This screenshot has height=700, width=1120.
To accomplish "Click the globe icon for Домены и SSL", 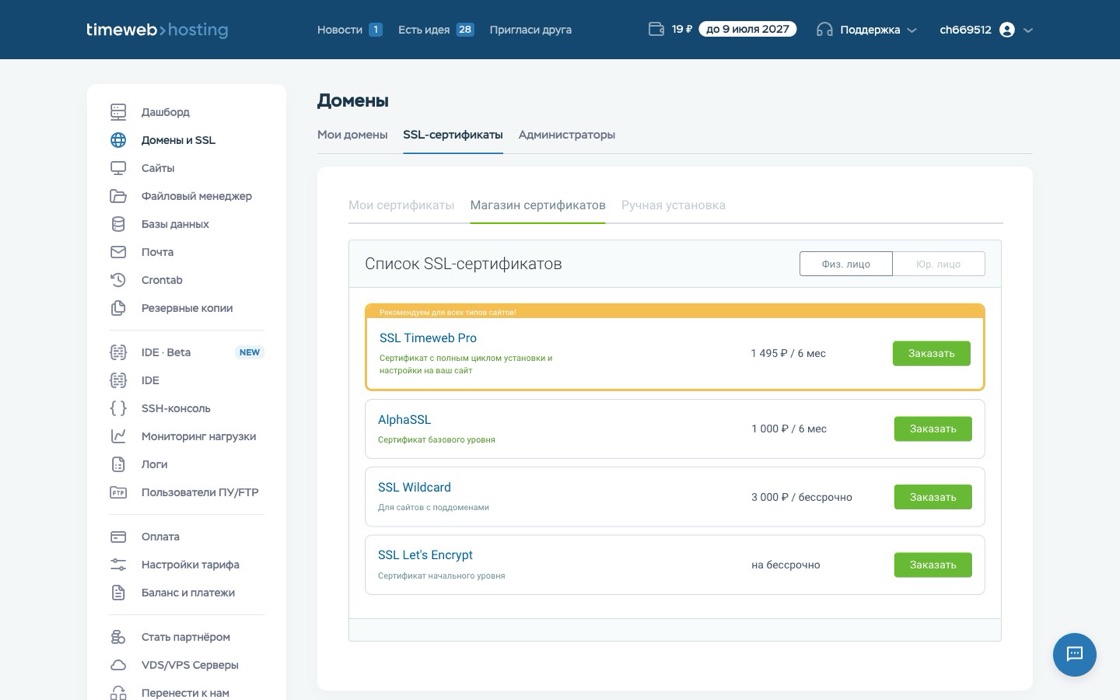I will click(118, 140).
